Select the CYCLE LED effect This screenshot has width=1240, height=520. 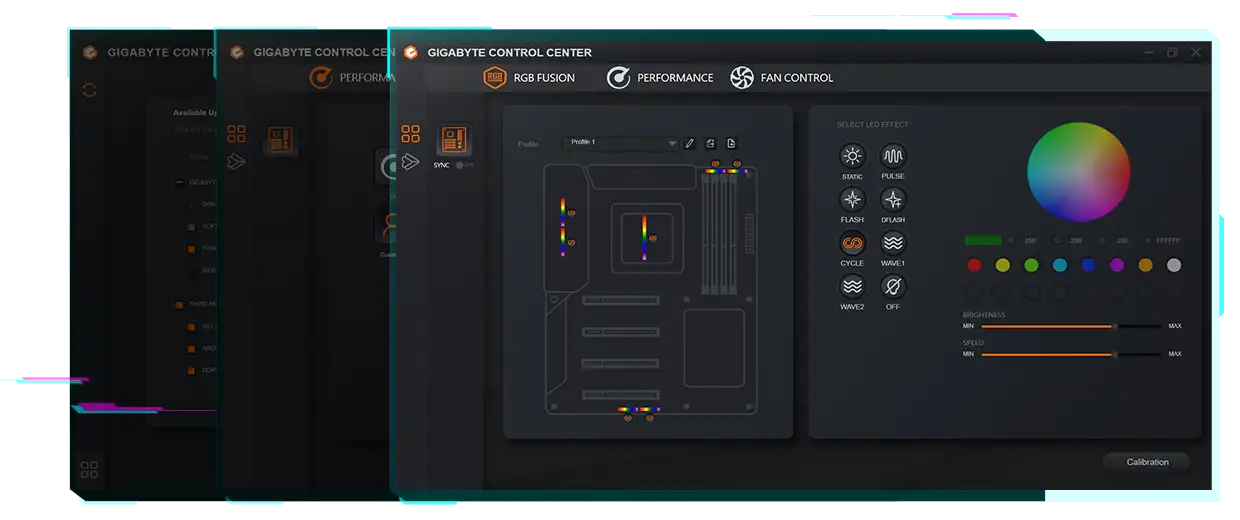852,243
